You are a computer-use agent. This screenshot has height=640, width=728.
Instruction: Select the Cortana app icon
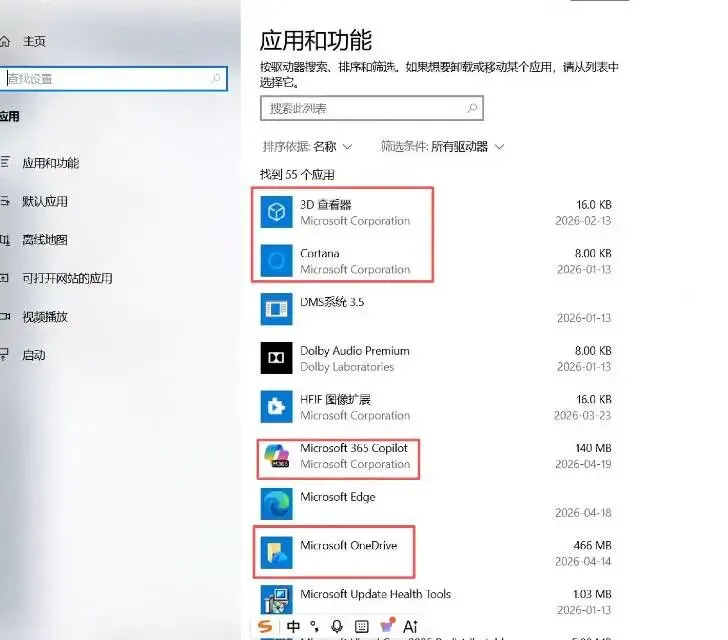276,261
